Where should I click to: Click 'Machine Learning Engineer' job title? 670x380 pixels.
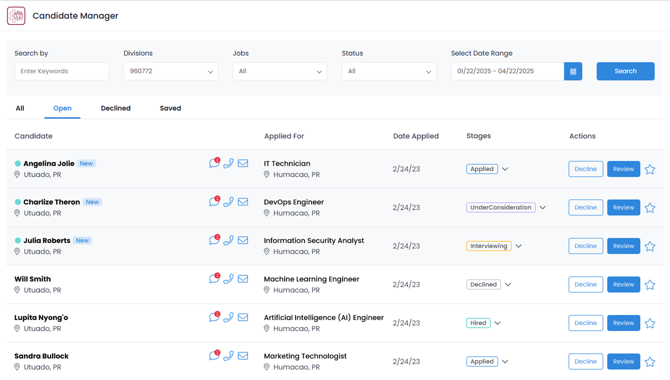coord(311,279)
